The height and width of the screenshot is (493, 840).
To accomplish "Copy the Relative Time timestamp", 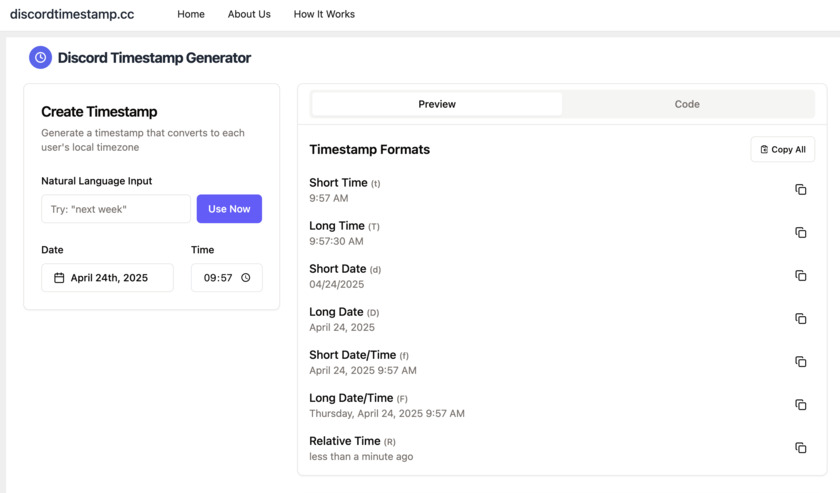I will (x=800, y=448).
